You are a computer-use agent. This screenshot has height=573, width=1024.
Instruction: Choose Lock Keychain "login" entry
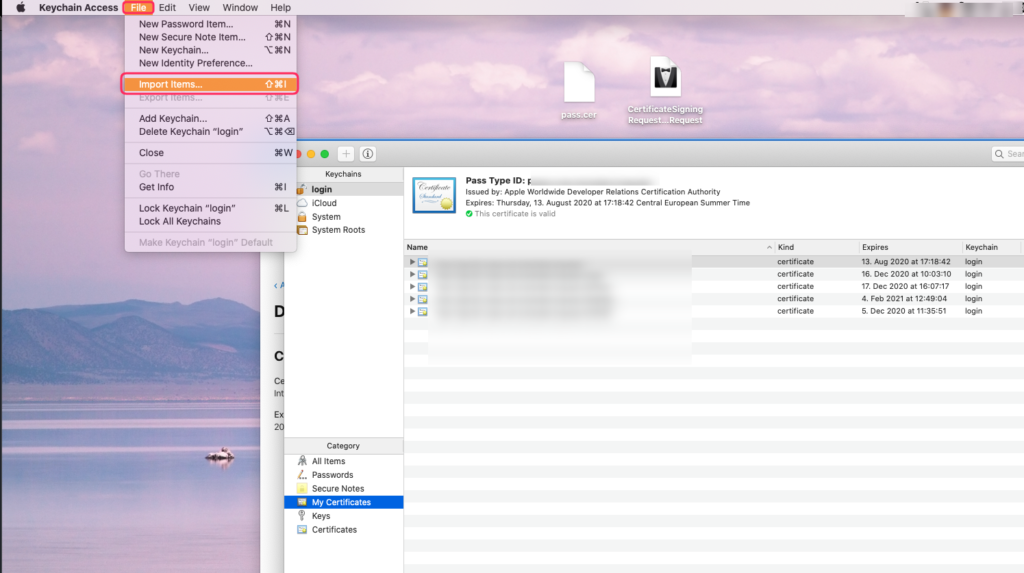210,208
